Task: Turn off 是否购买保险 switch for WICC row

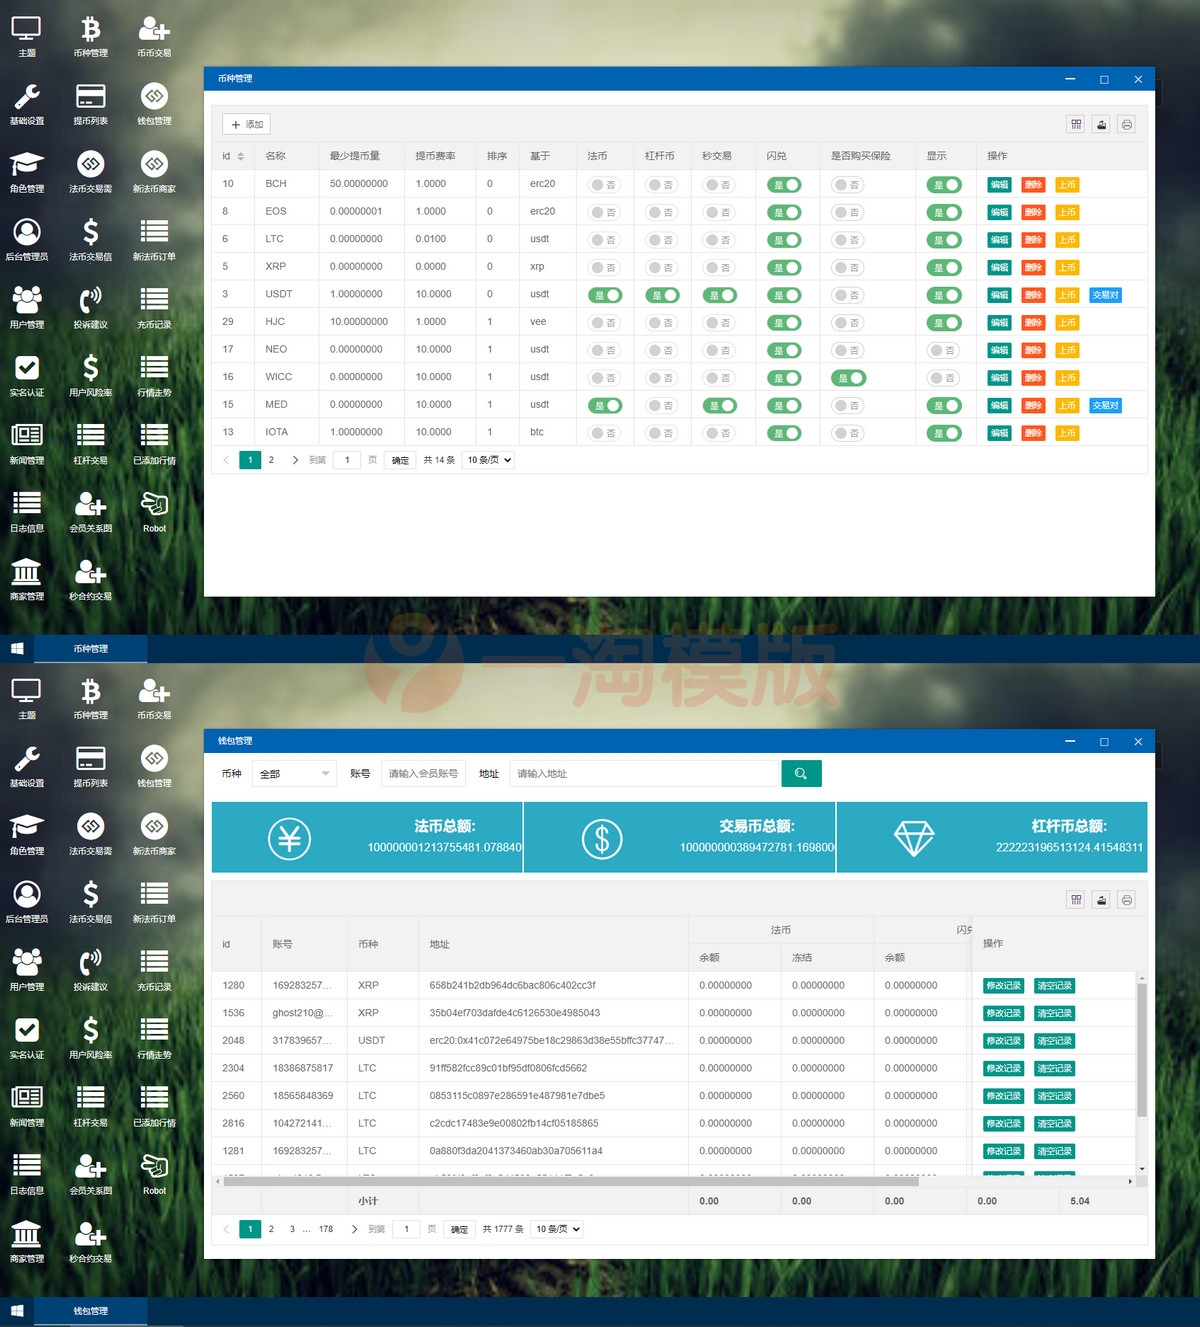Action: coord(848,378)
